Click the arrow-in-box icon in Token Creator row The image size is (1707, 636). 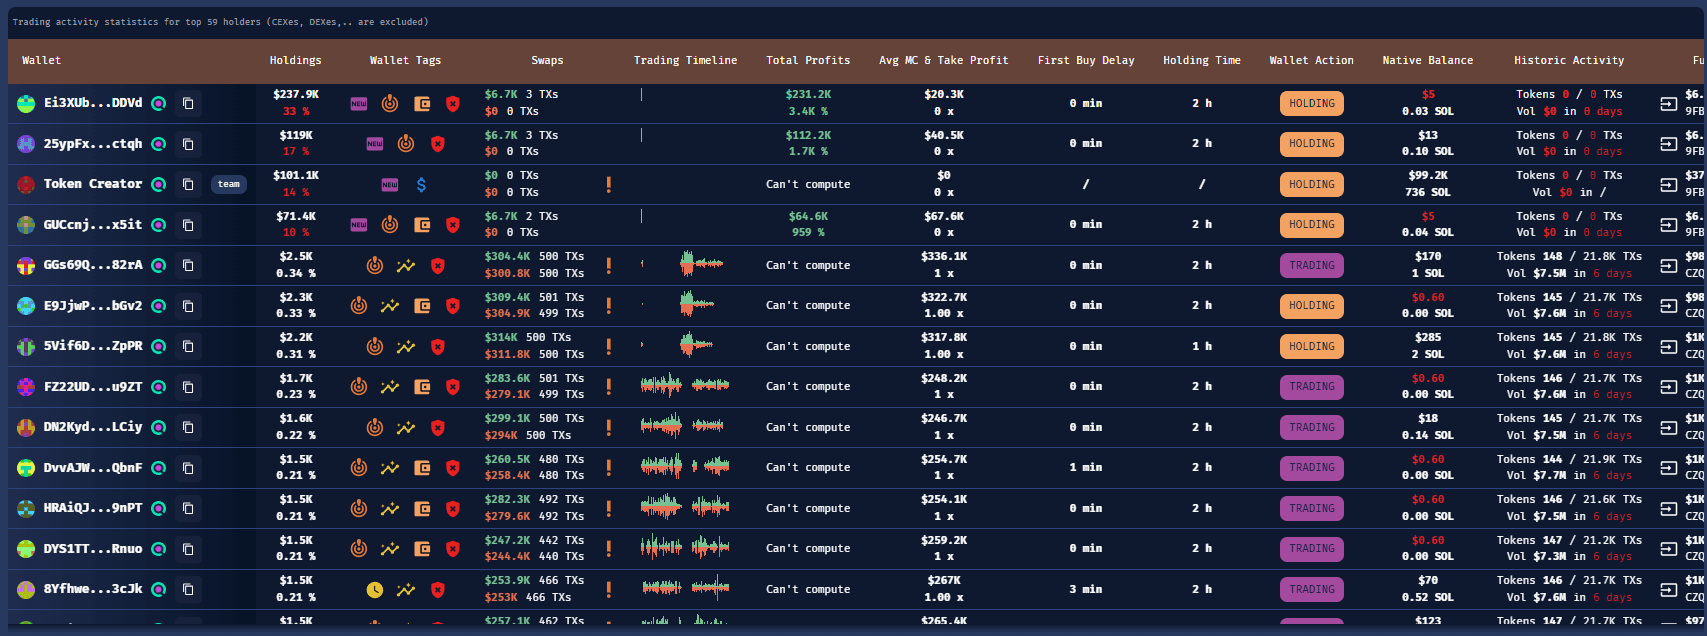[1668, 184]
